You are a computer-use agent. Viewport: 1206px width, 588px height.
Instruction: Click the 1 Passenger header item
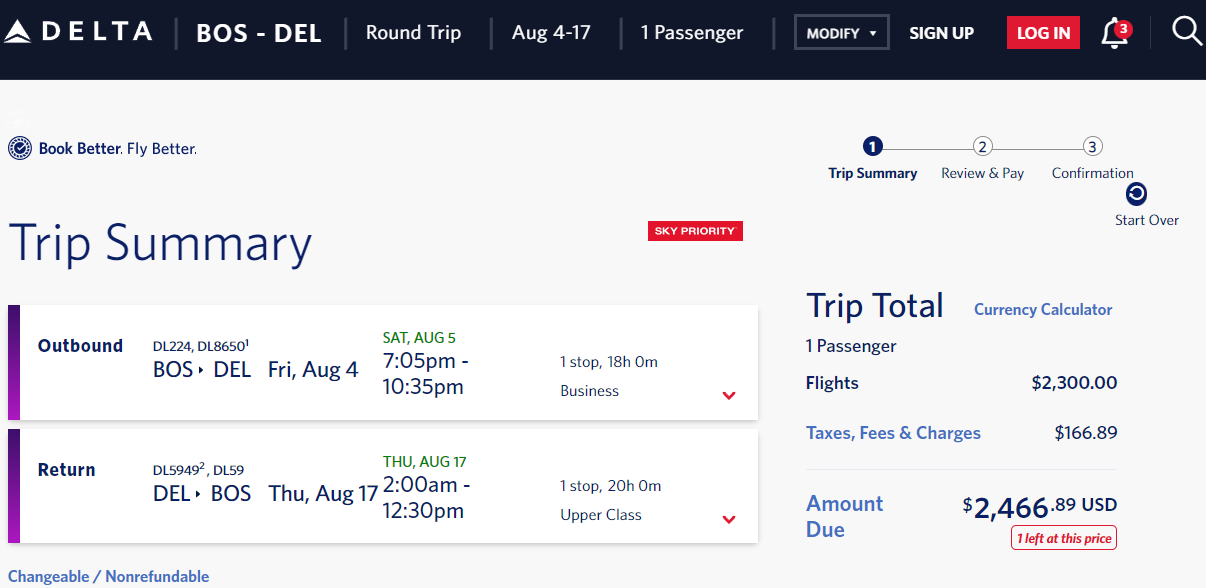pos(692,33)
